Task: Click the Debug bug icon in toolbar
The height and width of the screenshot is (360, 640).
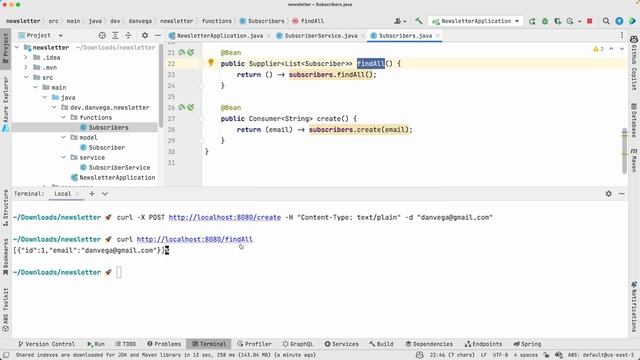Action: click(x=544, y=21)
